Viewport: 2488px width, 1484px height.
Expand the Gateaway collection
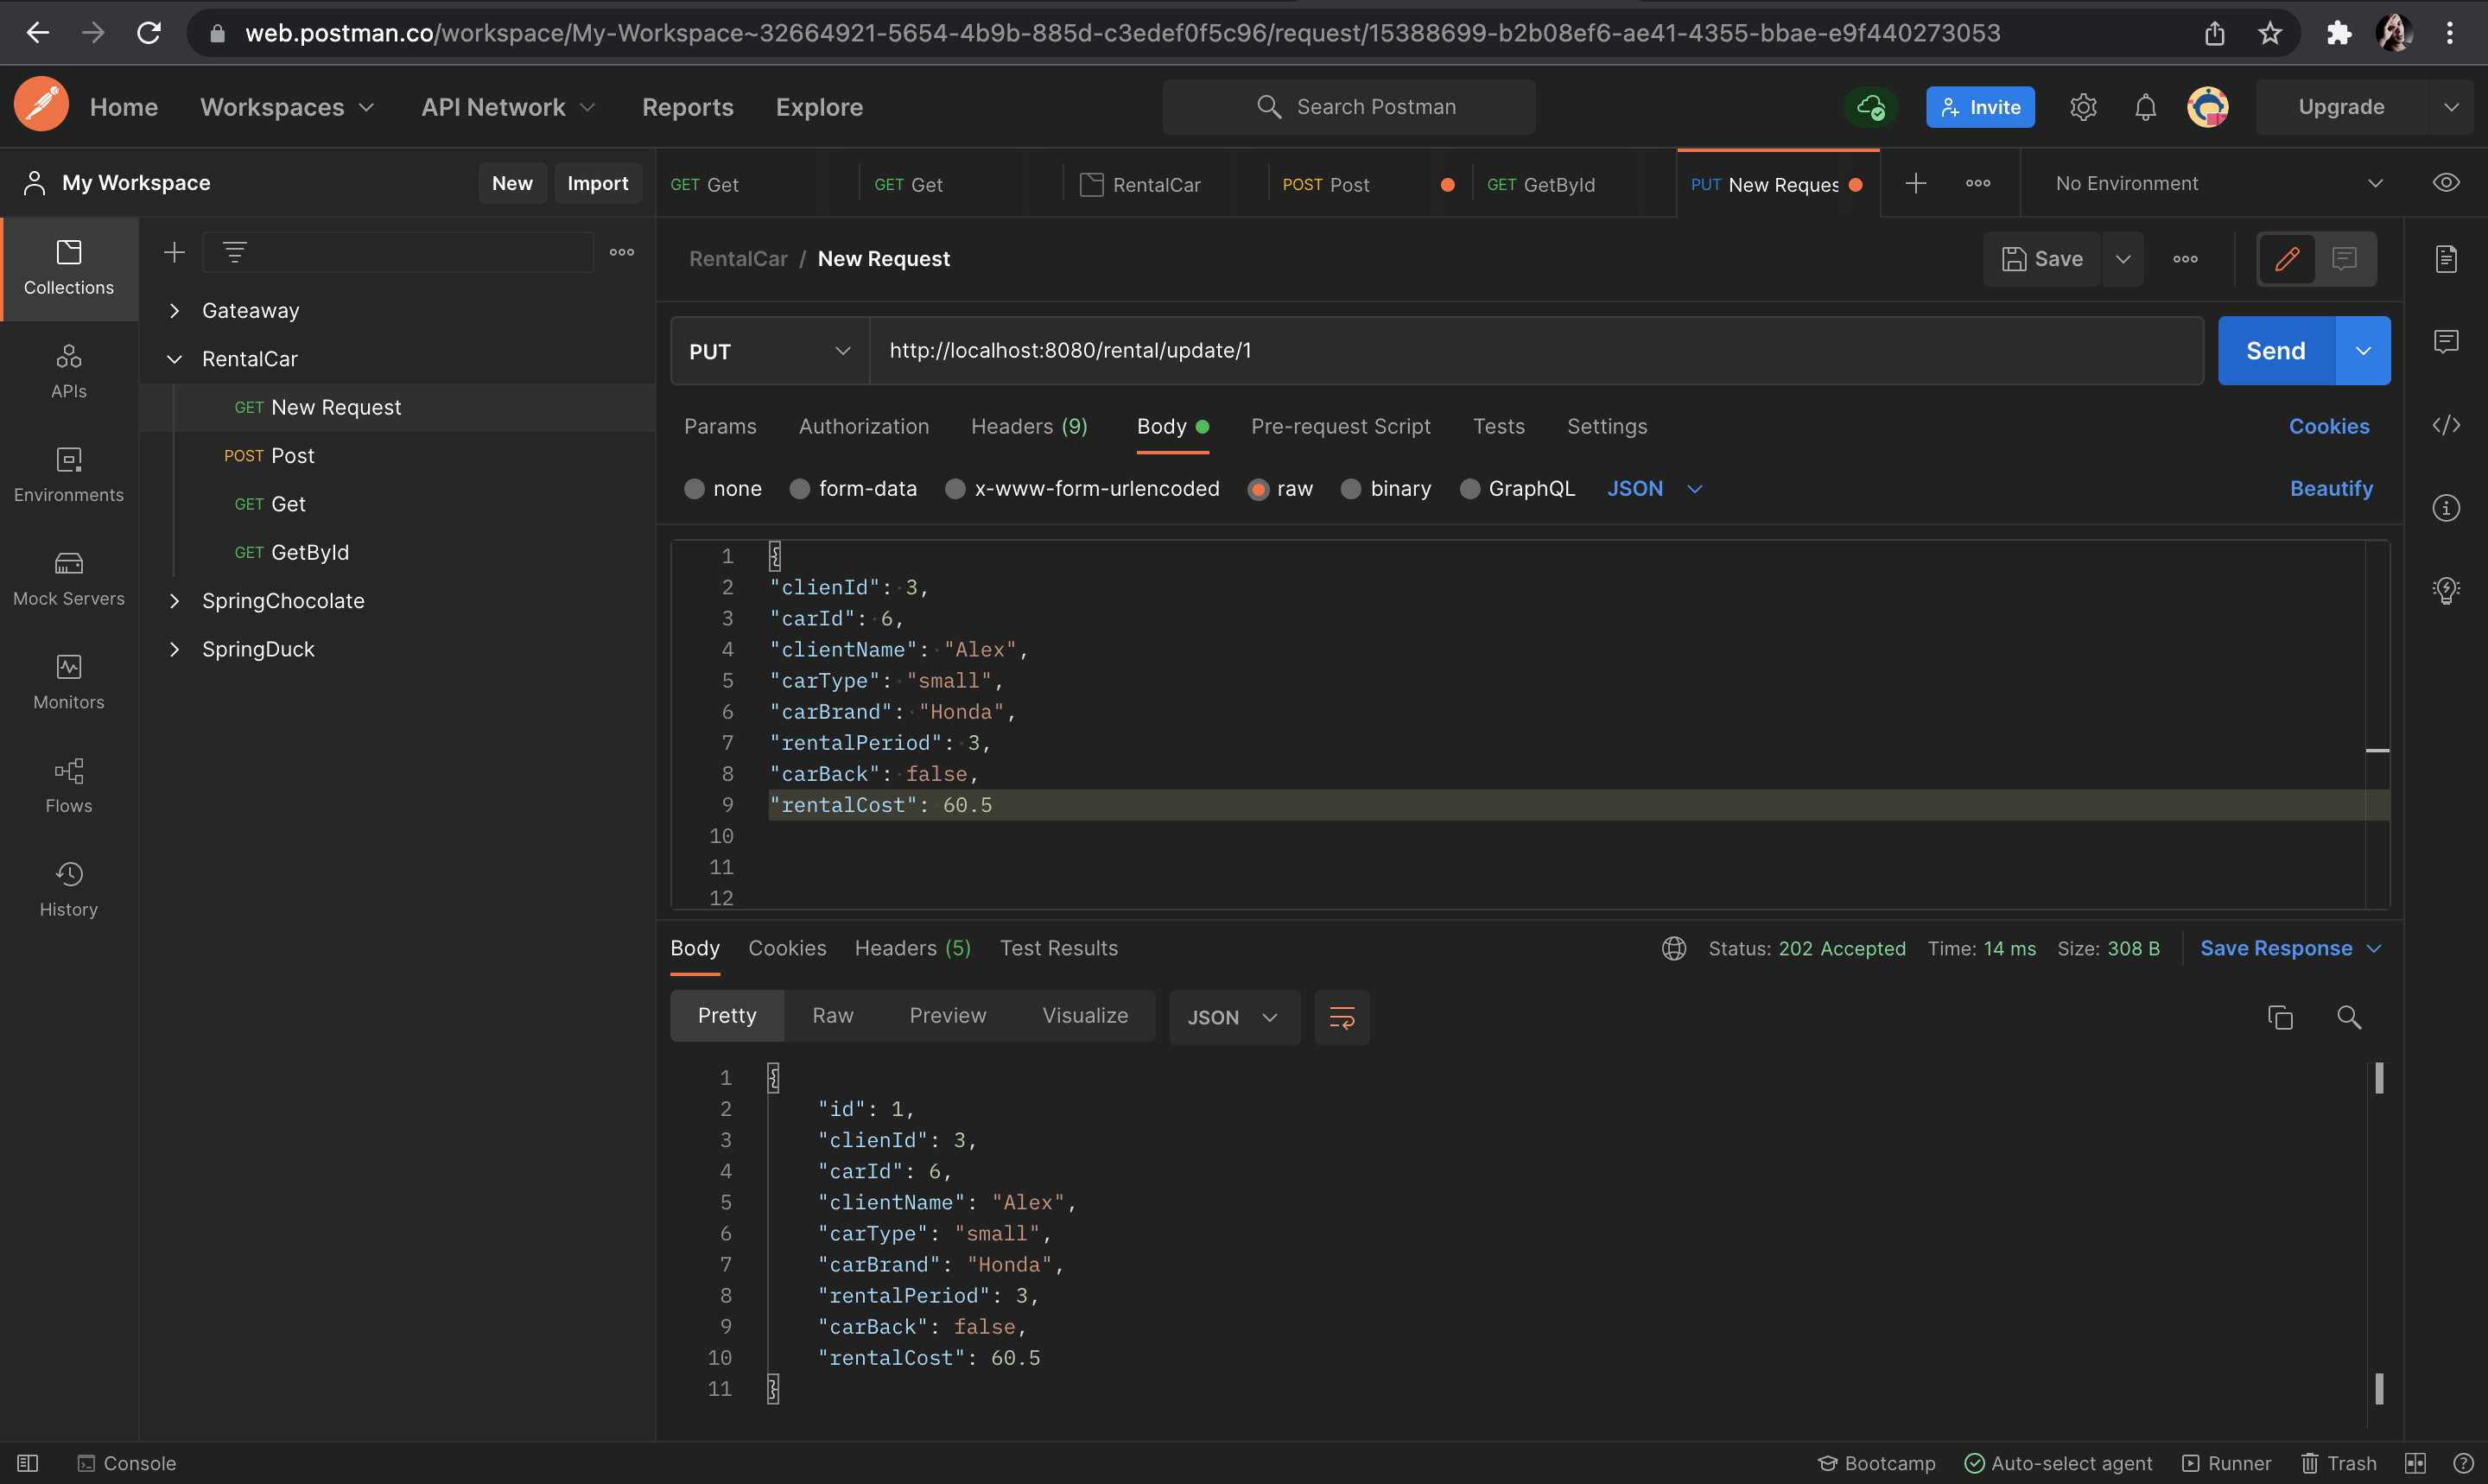174,310
